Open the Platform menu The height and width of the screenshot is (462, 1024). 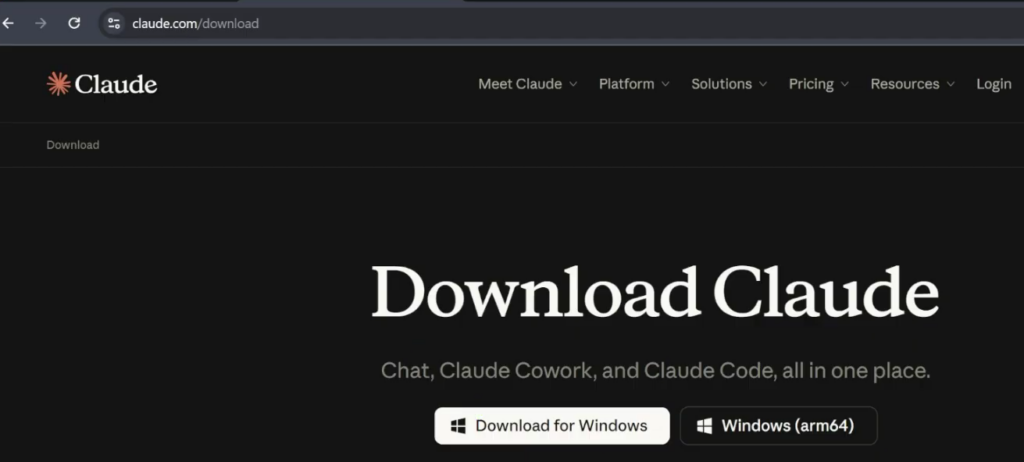click(x=634, y=84)
